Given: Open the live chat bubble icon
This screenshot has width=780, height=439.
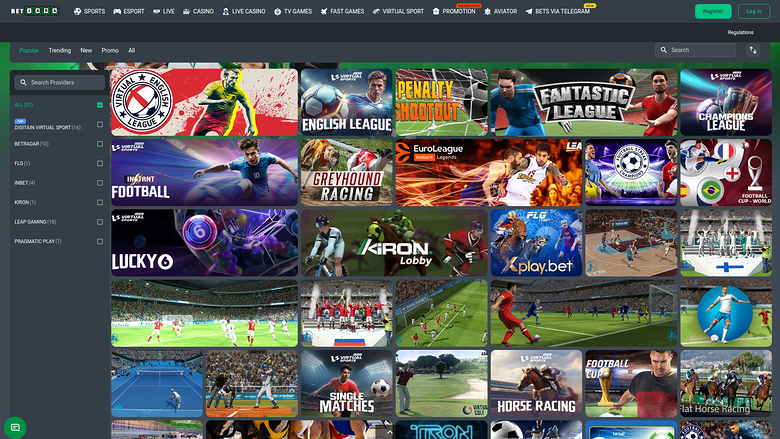Looking at the screenshot, I should point(15,428).
